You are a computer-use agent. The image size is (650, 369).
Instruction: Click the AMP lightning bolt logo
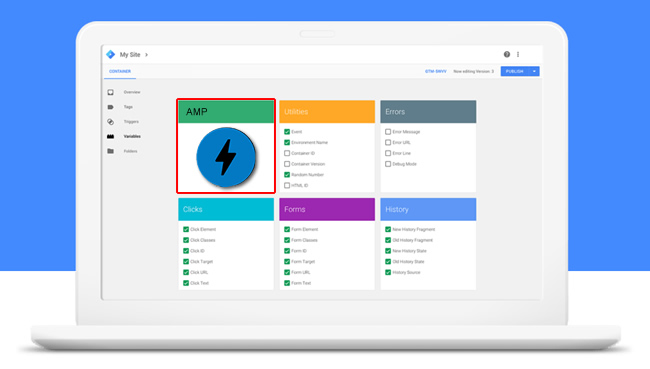[x=226, y=157]
